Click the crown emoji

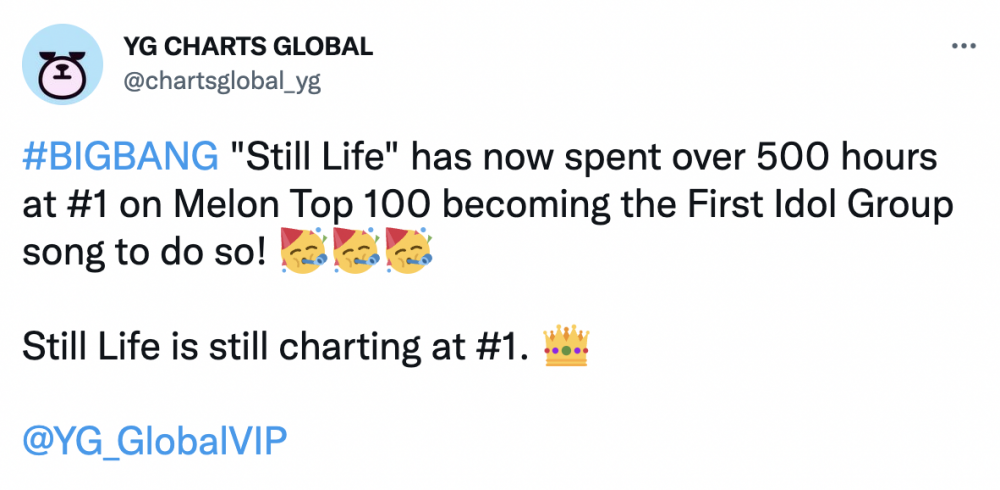pos(566,346)
